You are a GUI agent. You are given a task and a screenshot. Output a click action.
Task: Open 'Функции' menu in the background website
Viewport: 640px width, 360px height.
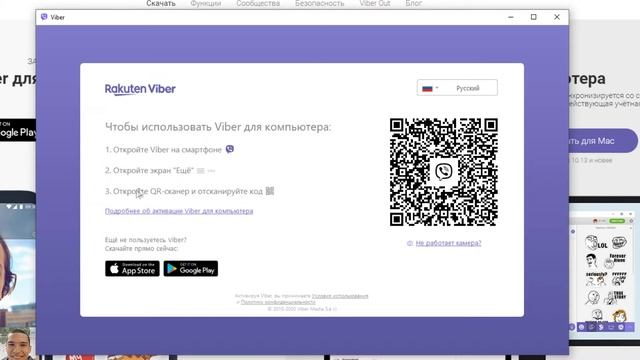click(x=206, y=3)
